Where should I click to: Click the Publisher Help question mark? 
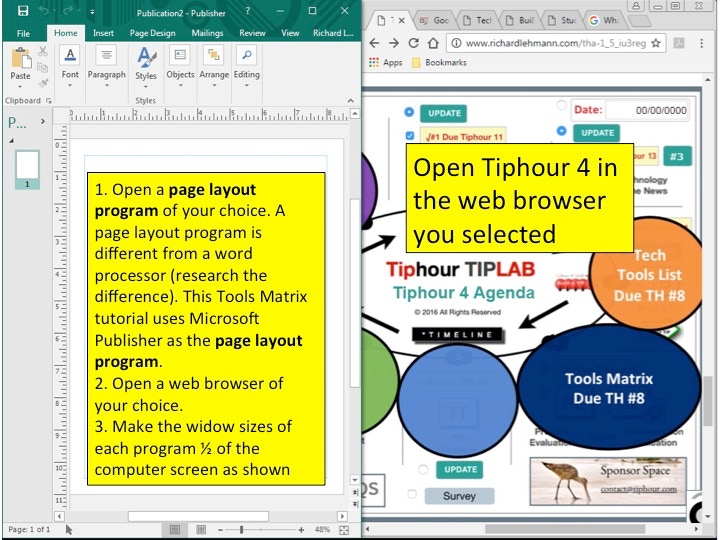[x=248, y=11]
